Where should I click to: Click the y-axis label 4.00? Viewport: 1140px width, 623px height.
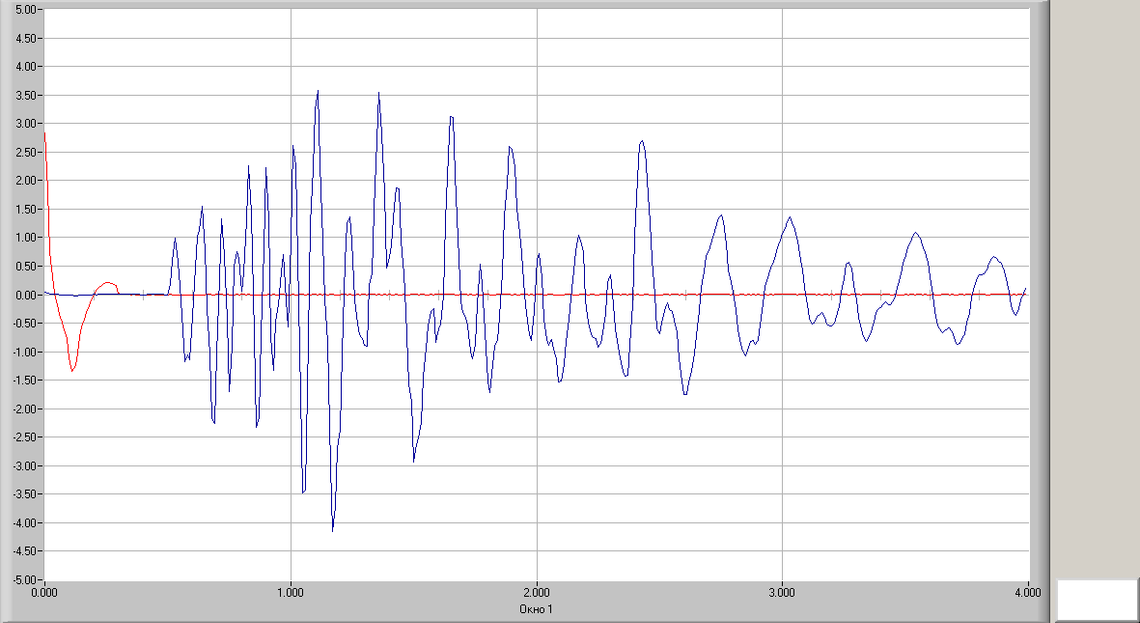24,66
